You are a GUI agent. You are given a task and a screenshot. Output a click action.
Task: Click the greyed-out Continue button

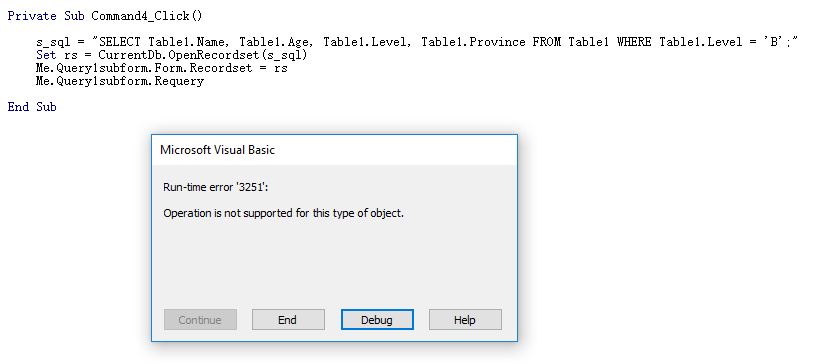(200, 320)
